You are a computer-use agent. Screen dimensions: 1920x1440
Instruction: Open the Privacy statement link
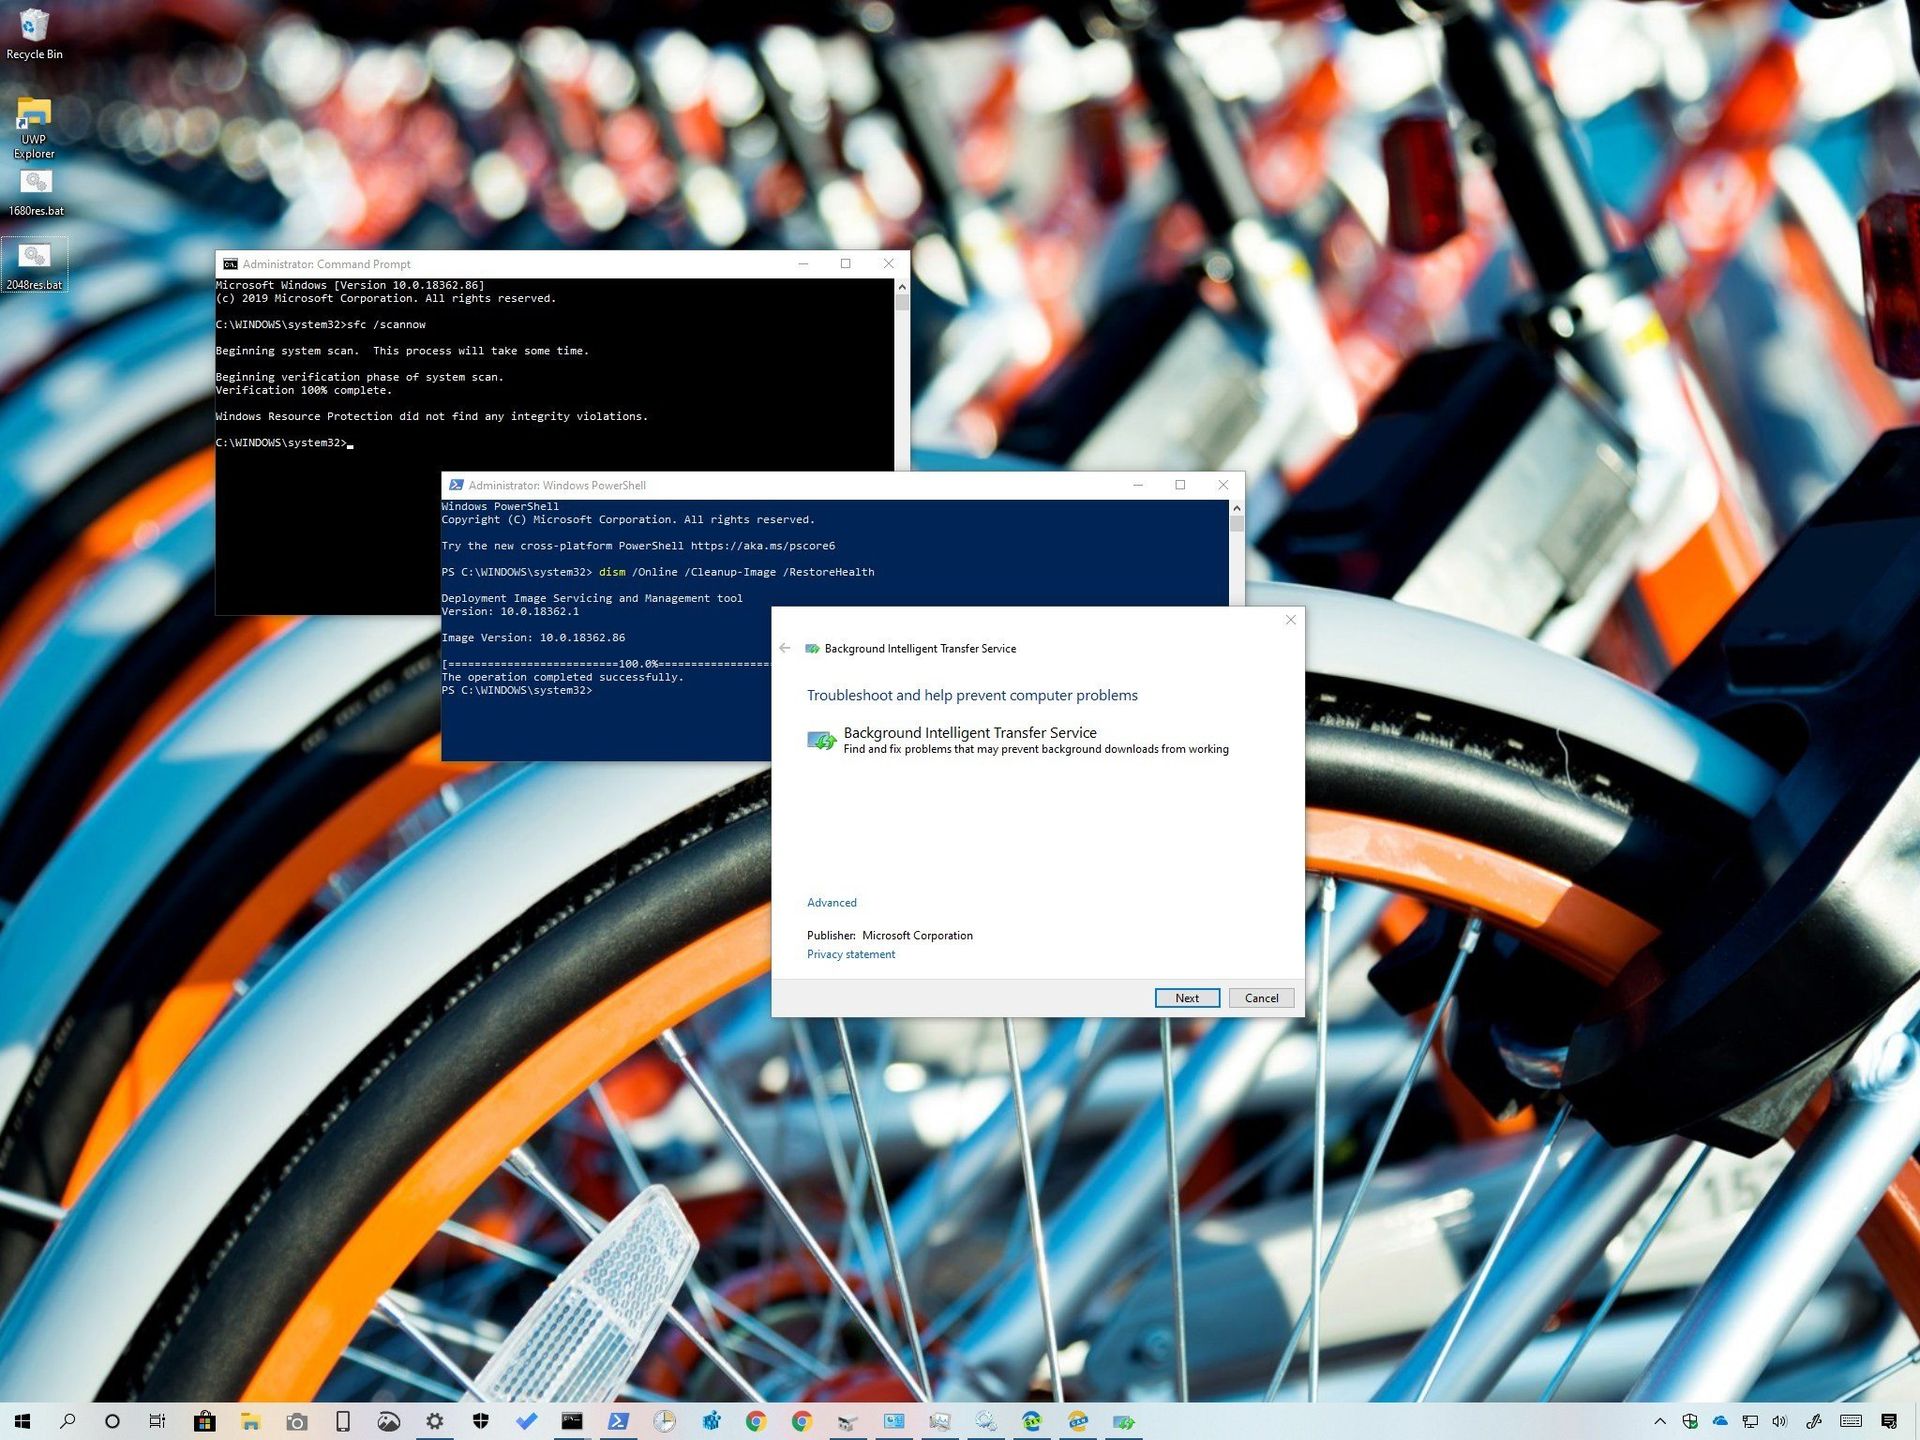(x=850, y=954)
